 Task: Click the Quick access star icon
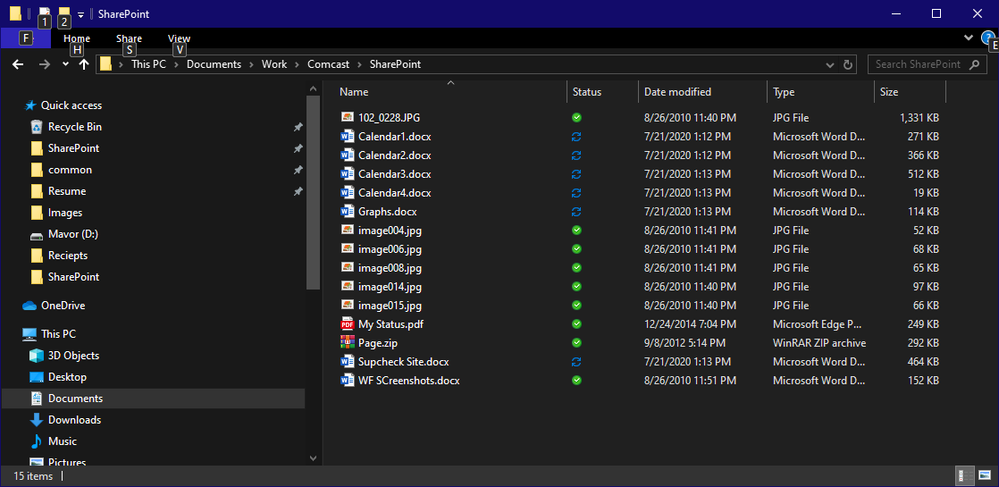[29, 105]
